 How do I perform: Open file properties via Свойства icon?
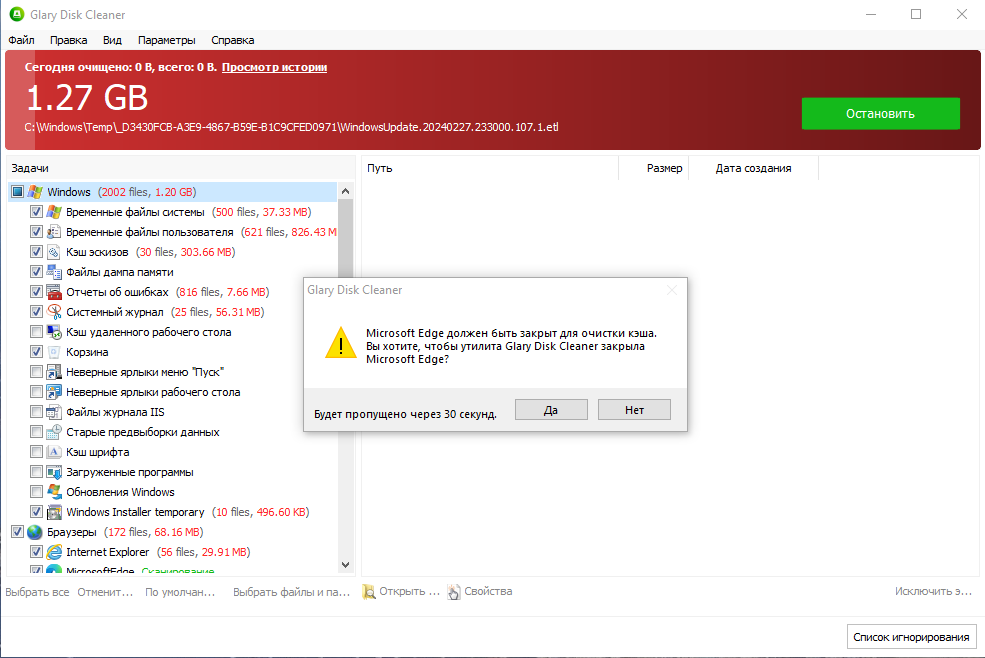[x=453, y=591]
